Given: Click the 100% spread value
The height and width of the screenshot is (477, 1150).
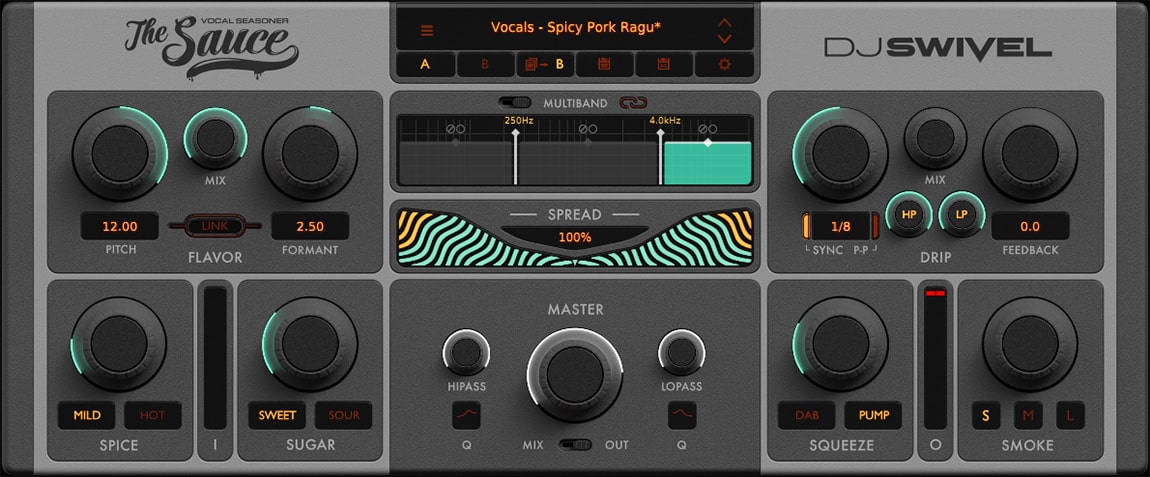Looking at the screenshot, I should pyautogui.click(x=575, y=237).
